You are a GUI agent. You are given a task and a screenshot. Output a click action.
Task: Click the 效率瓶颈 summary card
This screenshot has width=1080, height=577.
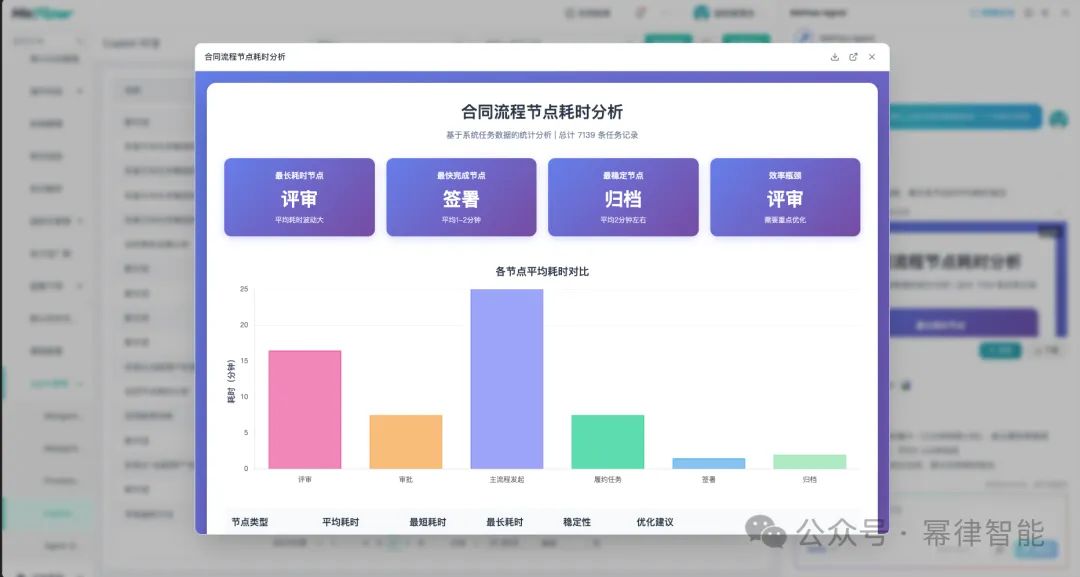tap(785, 198)
